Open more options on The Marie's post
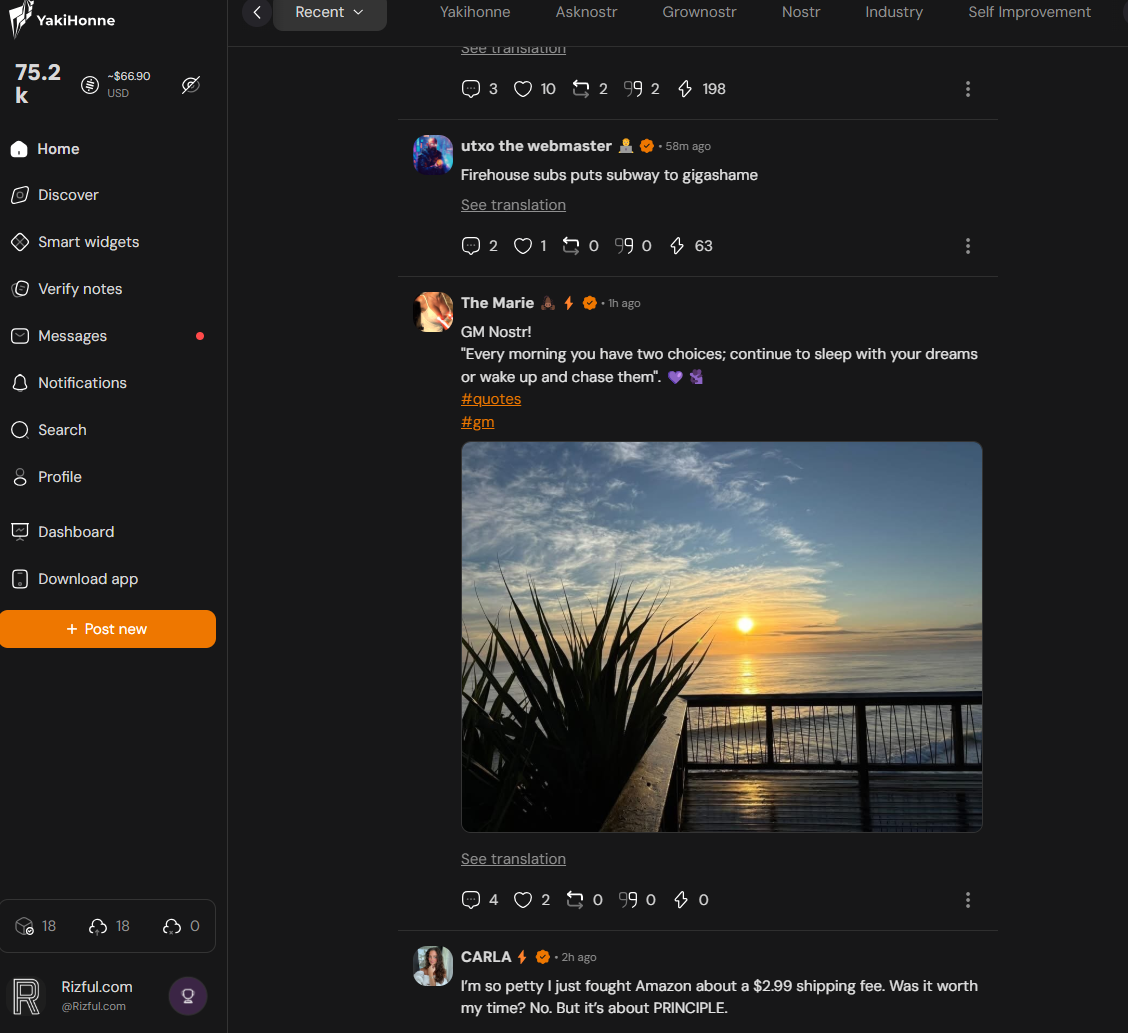This screenshot has width=1128, height=1033. tap(968, 899)
